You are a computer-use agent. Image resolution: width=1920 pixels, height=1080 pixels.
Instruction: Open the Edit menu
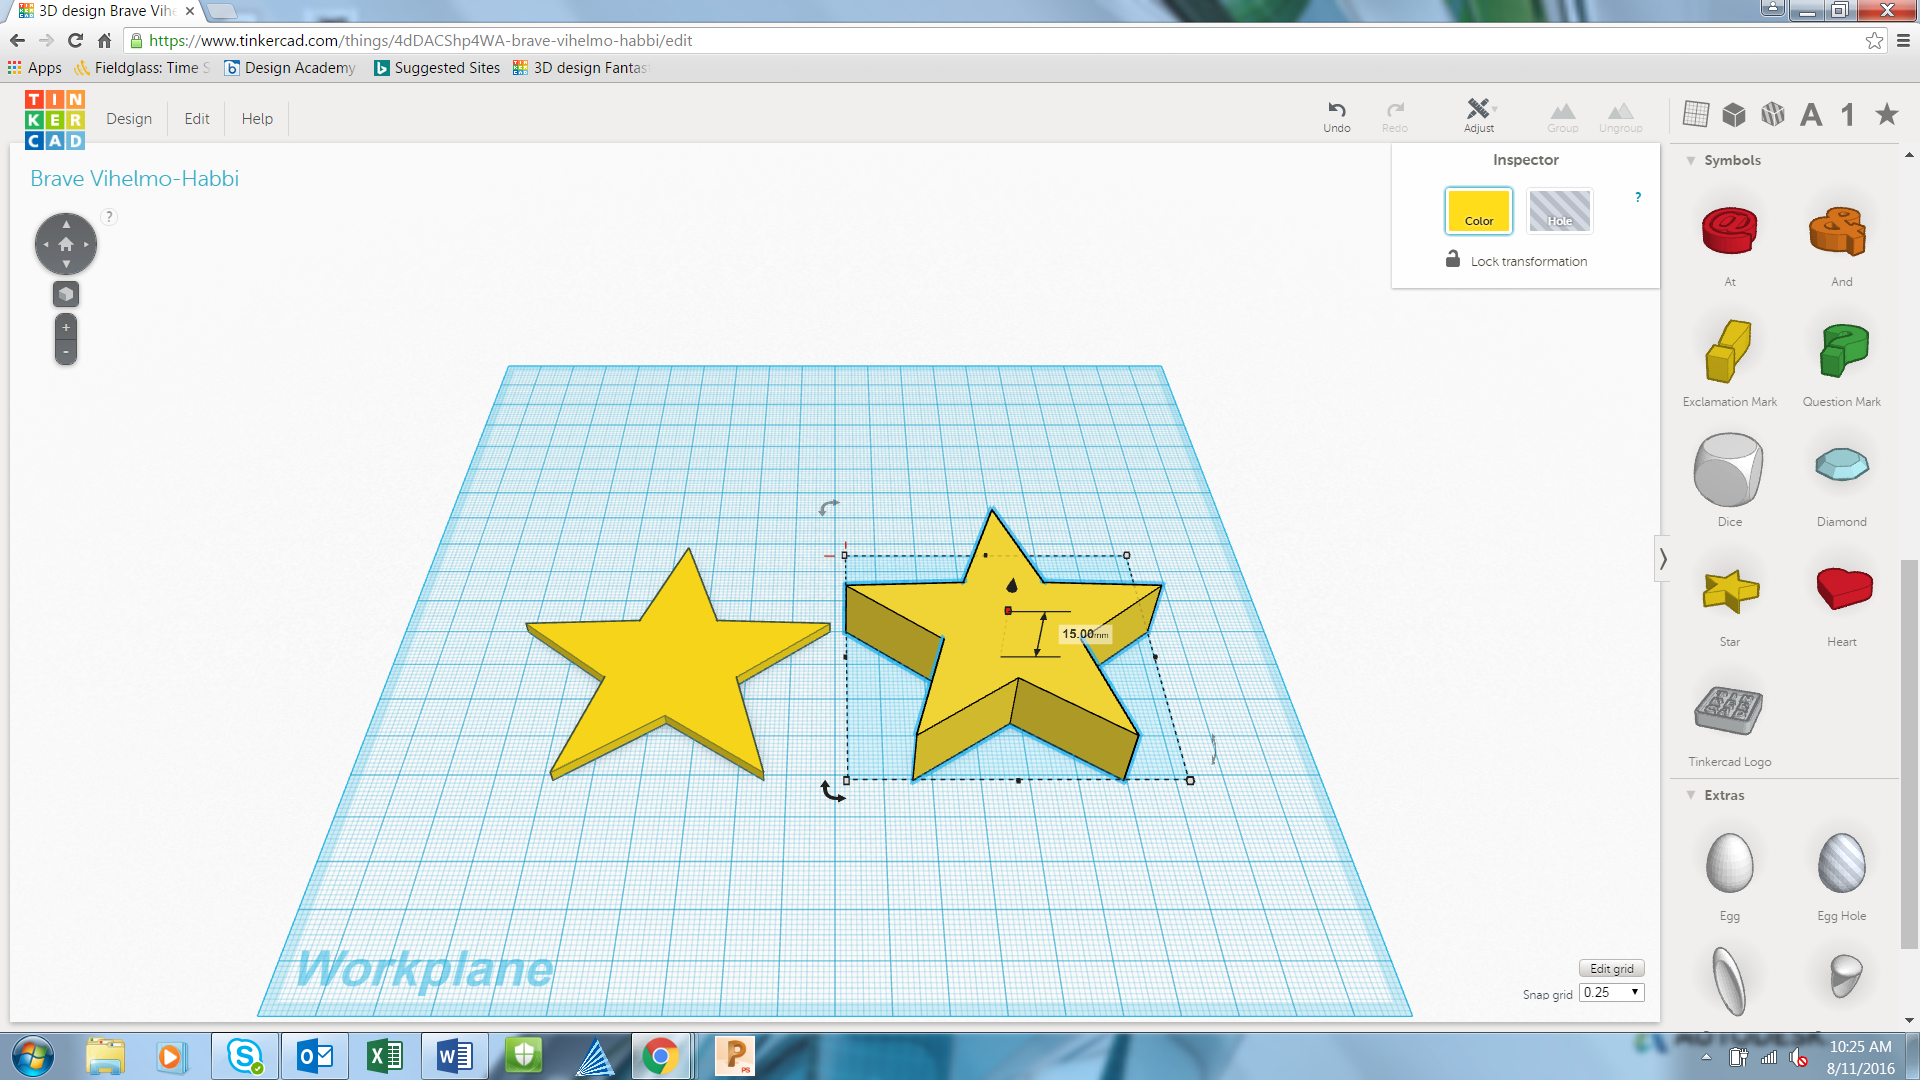197,118
